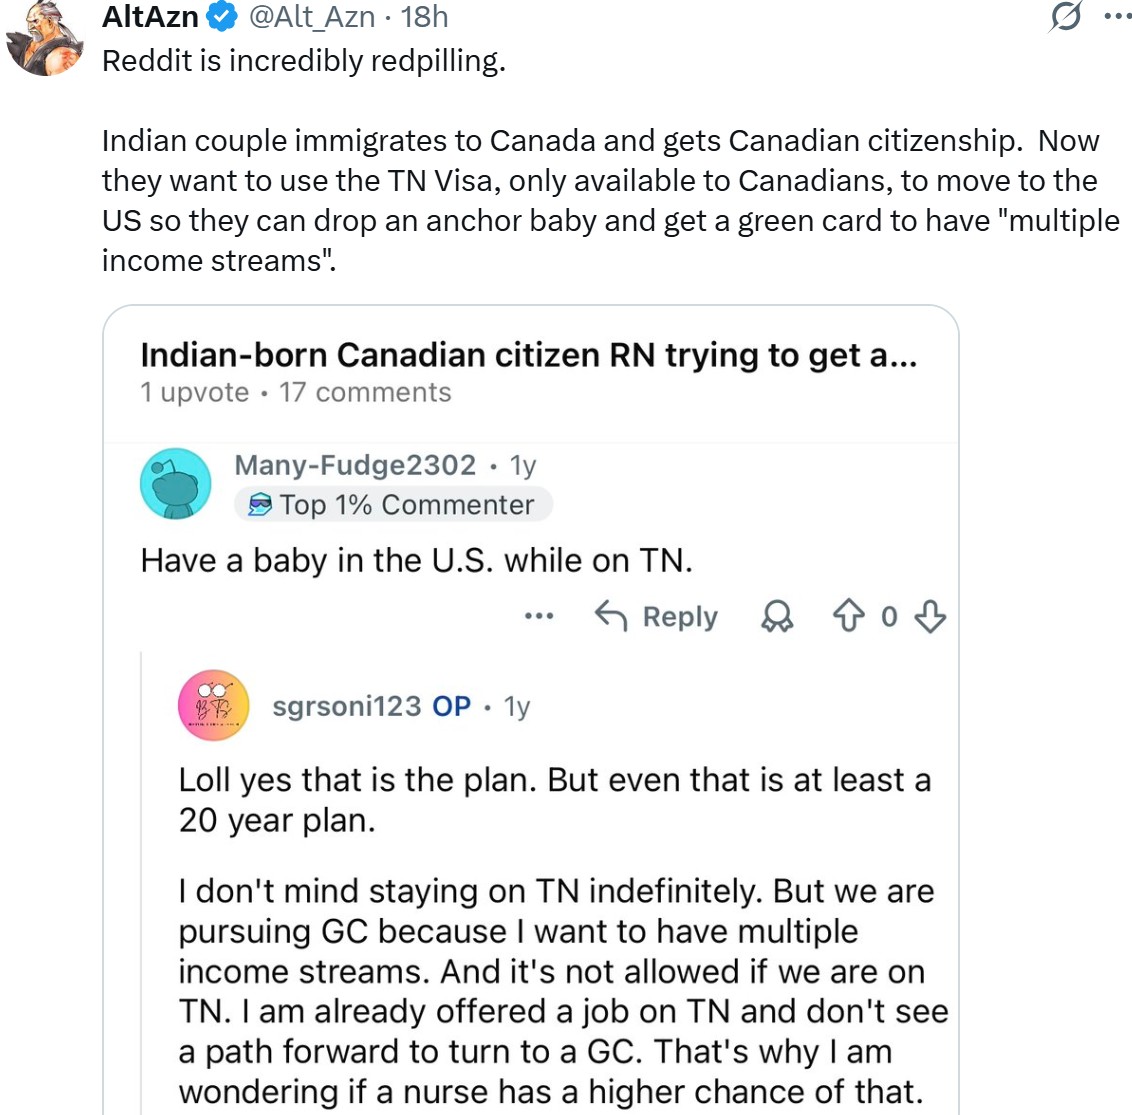Click the OP label beside sgrsoni123
The width and height of the screenshot is (1132, 1115).
pyautogui.click(x=451, y=706)
